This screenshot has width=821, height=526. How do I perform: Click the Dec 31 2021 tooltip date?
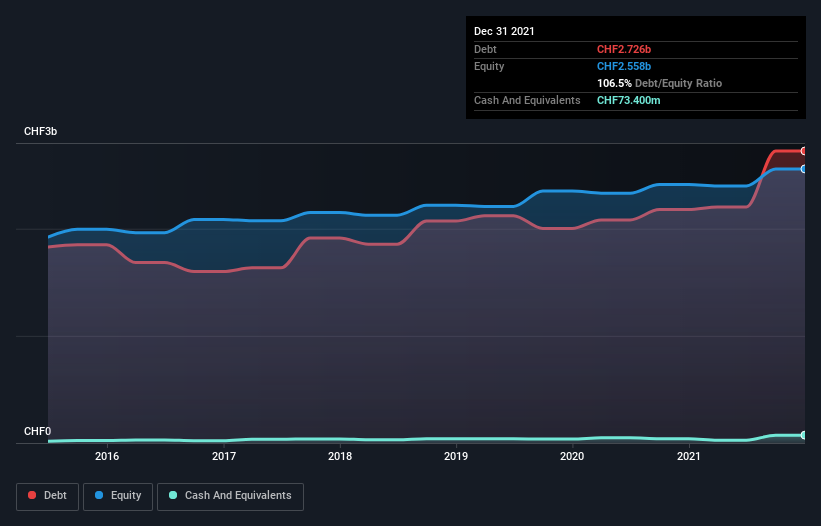click(x=504, y=31)
